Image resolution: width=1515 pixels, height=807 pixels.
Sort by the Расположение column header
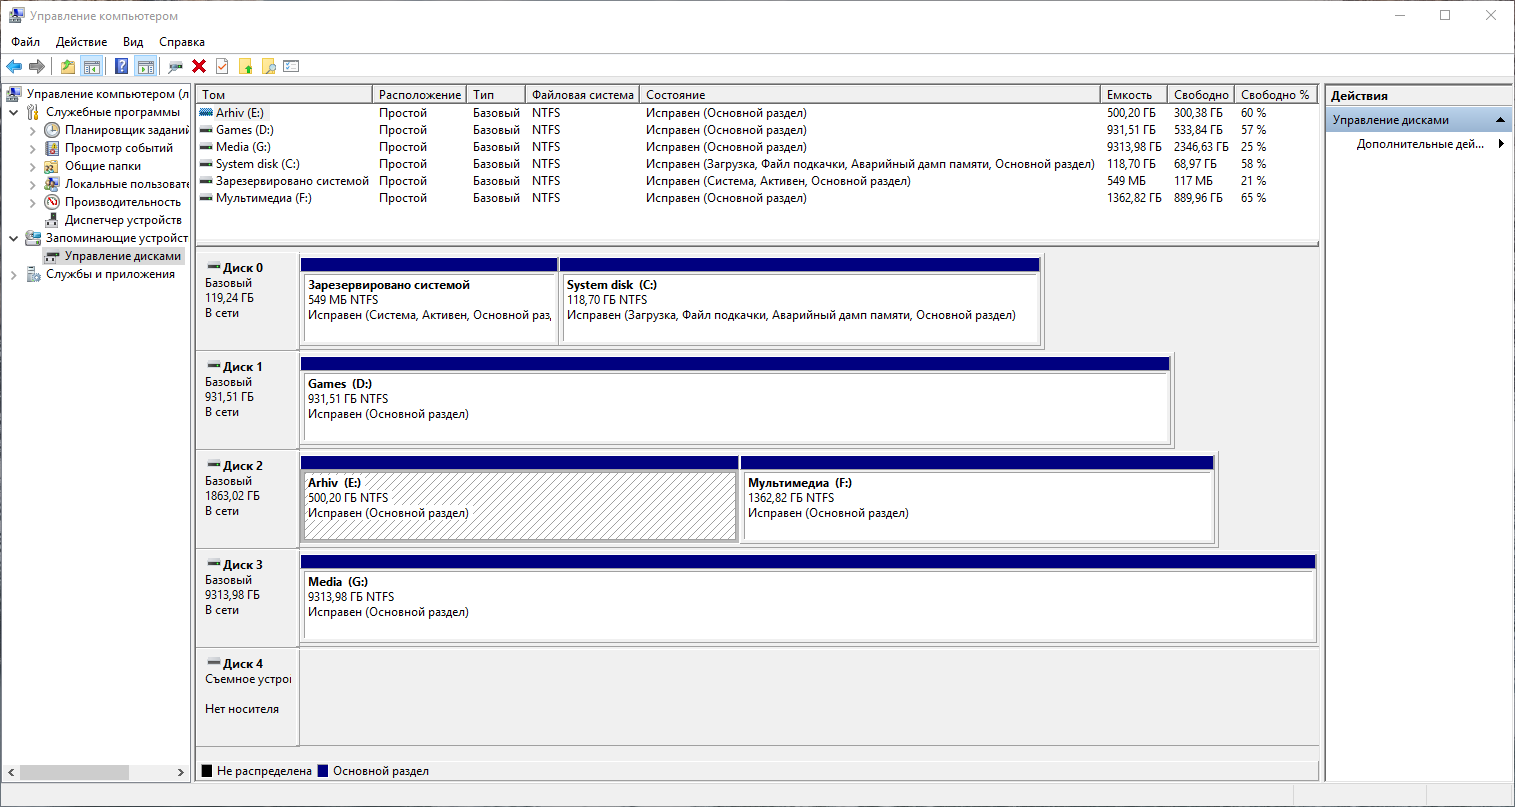419,95
